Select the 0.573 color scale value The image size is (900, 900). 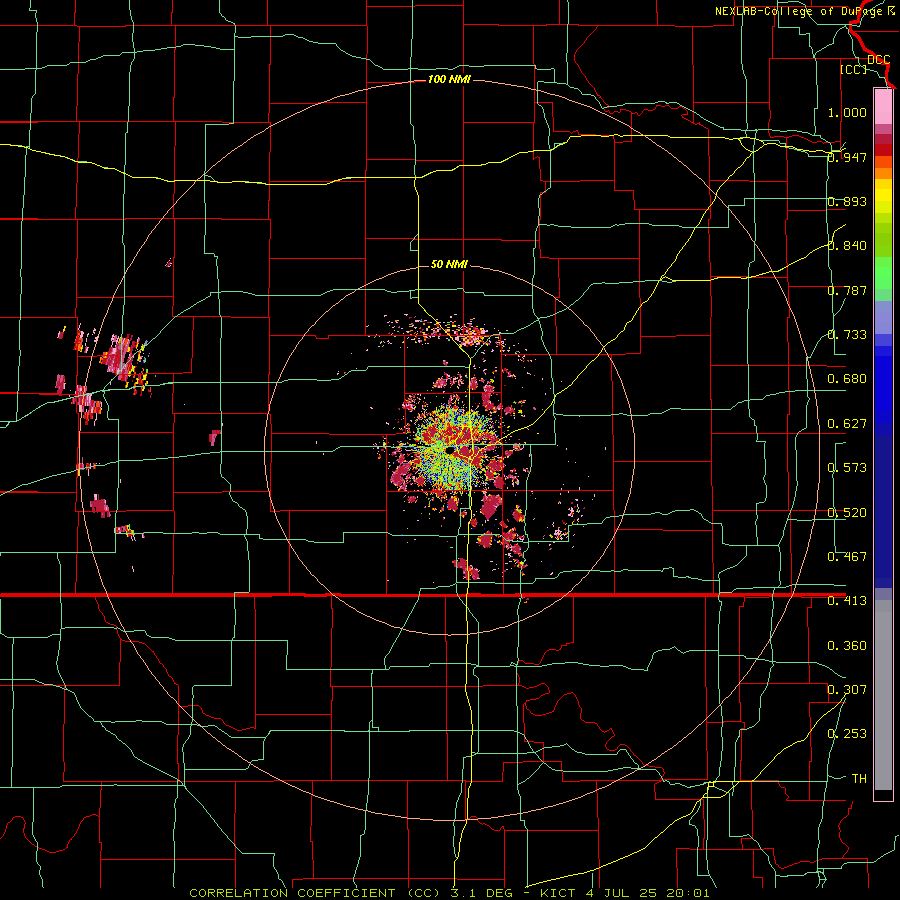847,468
